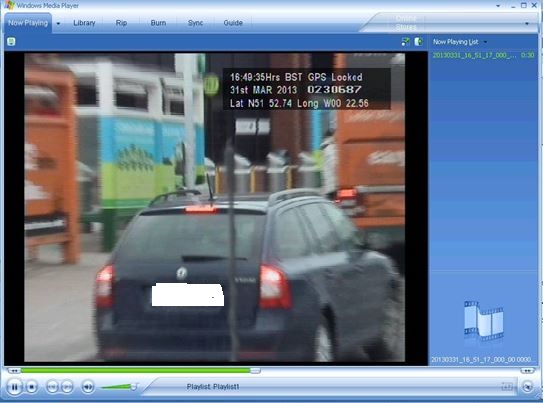Click the seek bar thumb

[x=255, y=371]
